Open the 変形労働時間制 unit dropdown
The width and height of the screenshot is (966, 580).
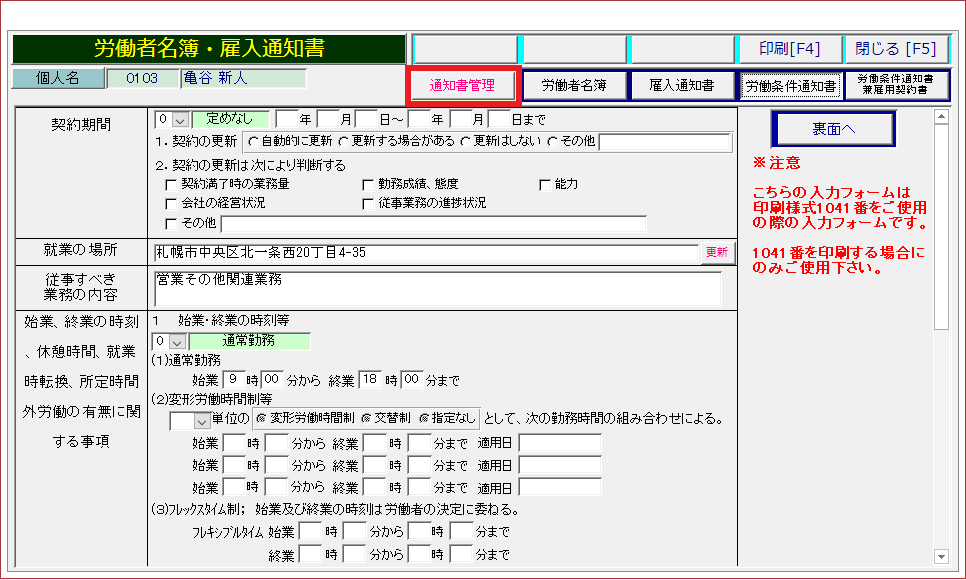point(203,421)
